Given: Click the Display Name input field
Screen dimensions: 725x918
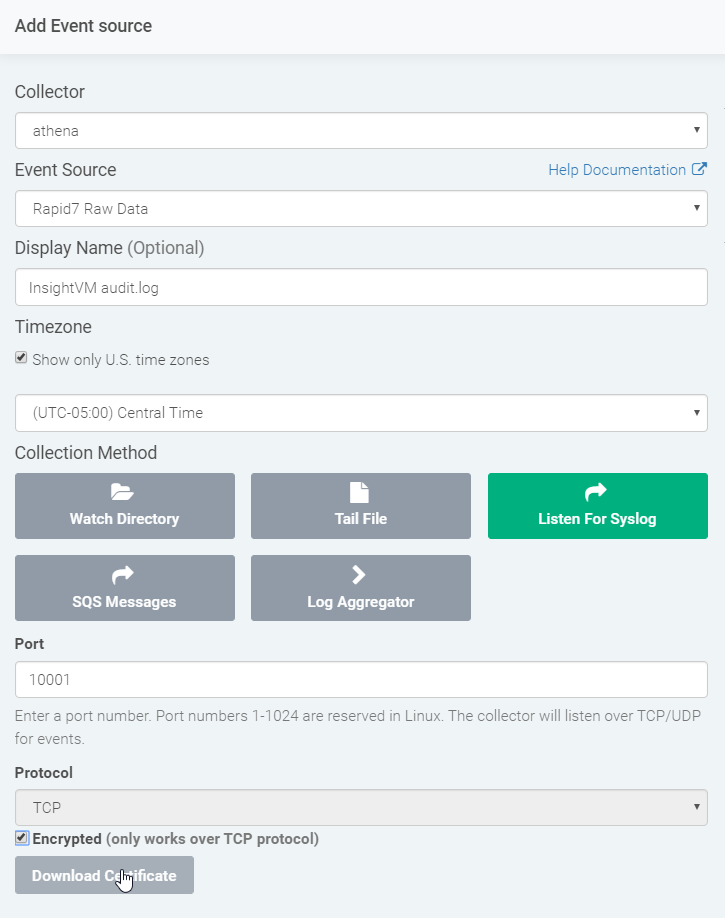Looking at the screenshot, I should click(x=361, y=287).
